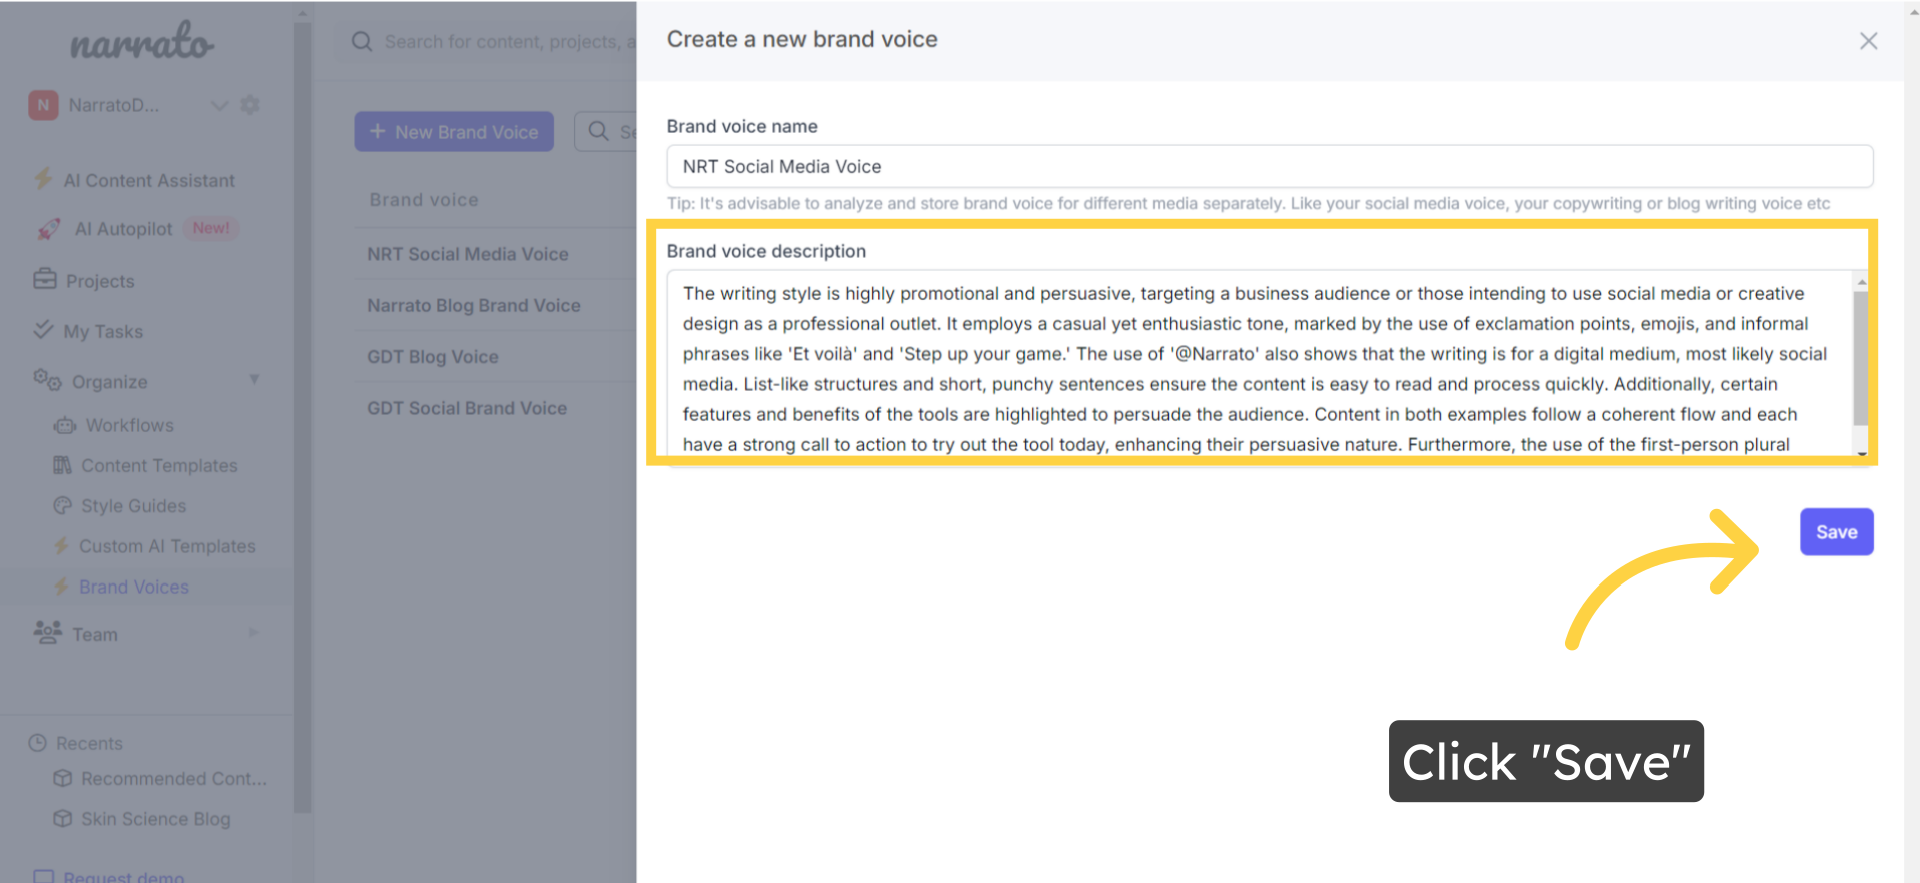Open the Narrato logo home link
Viewport: 1920px width, 883px height.
(x=141, y=41)
